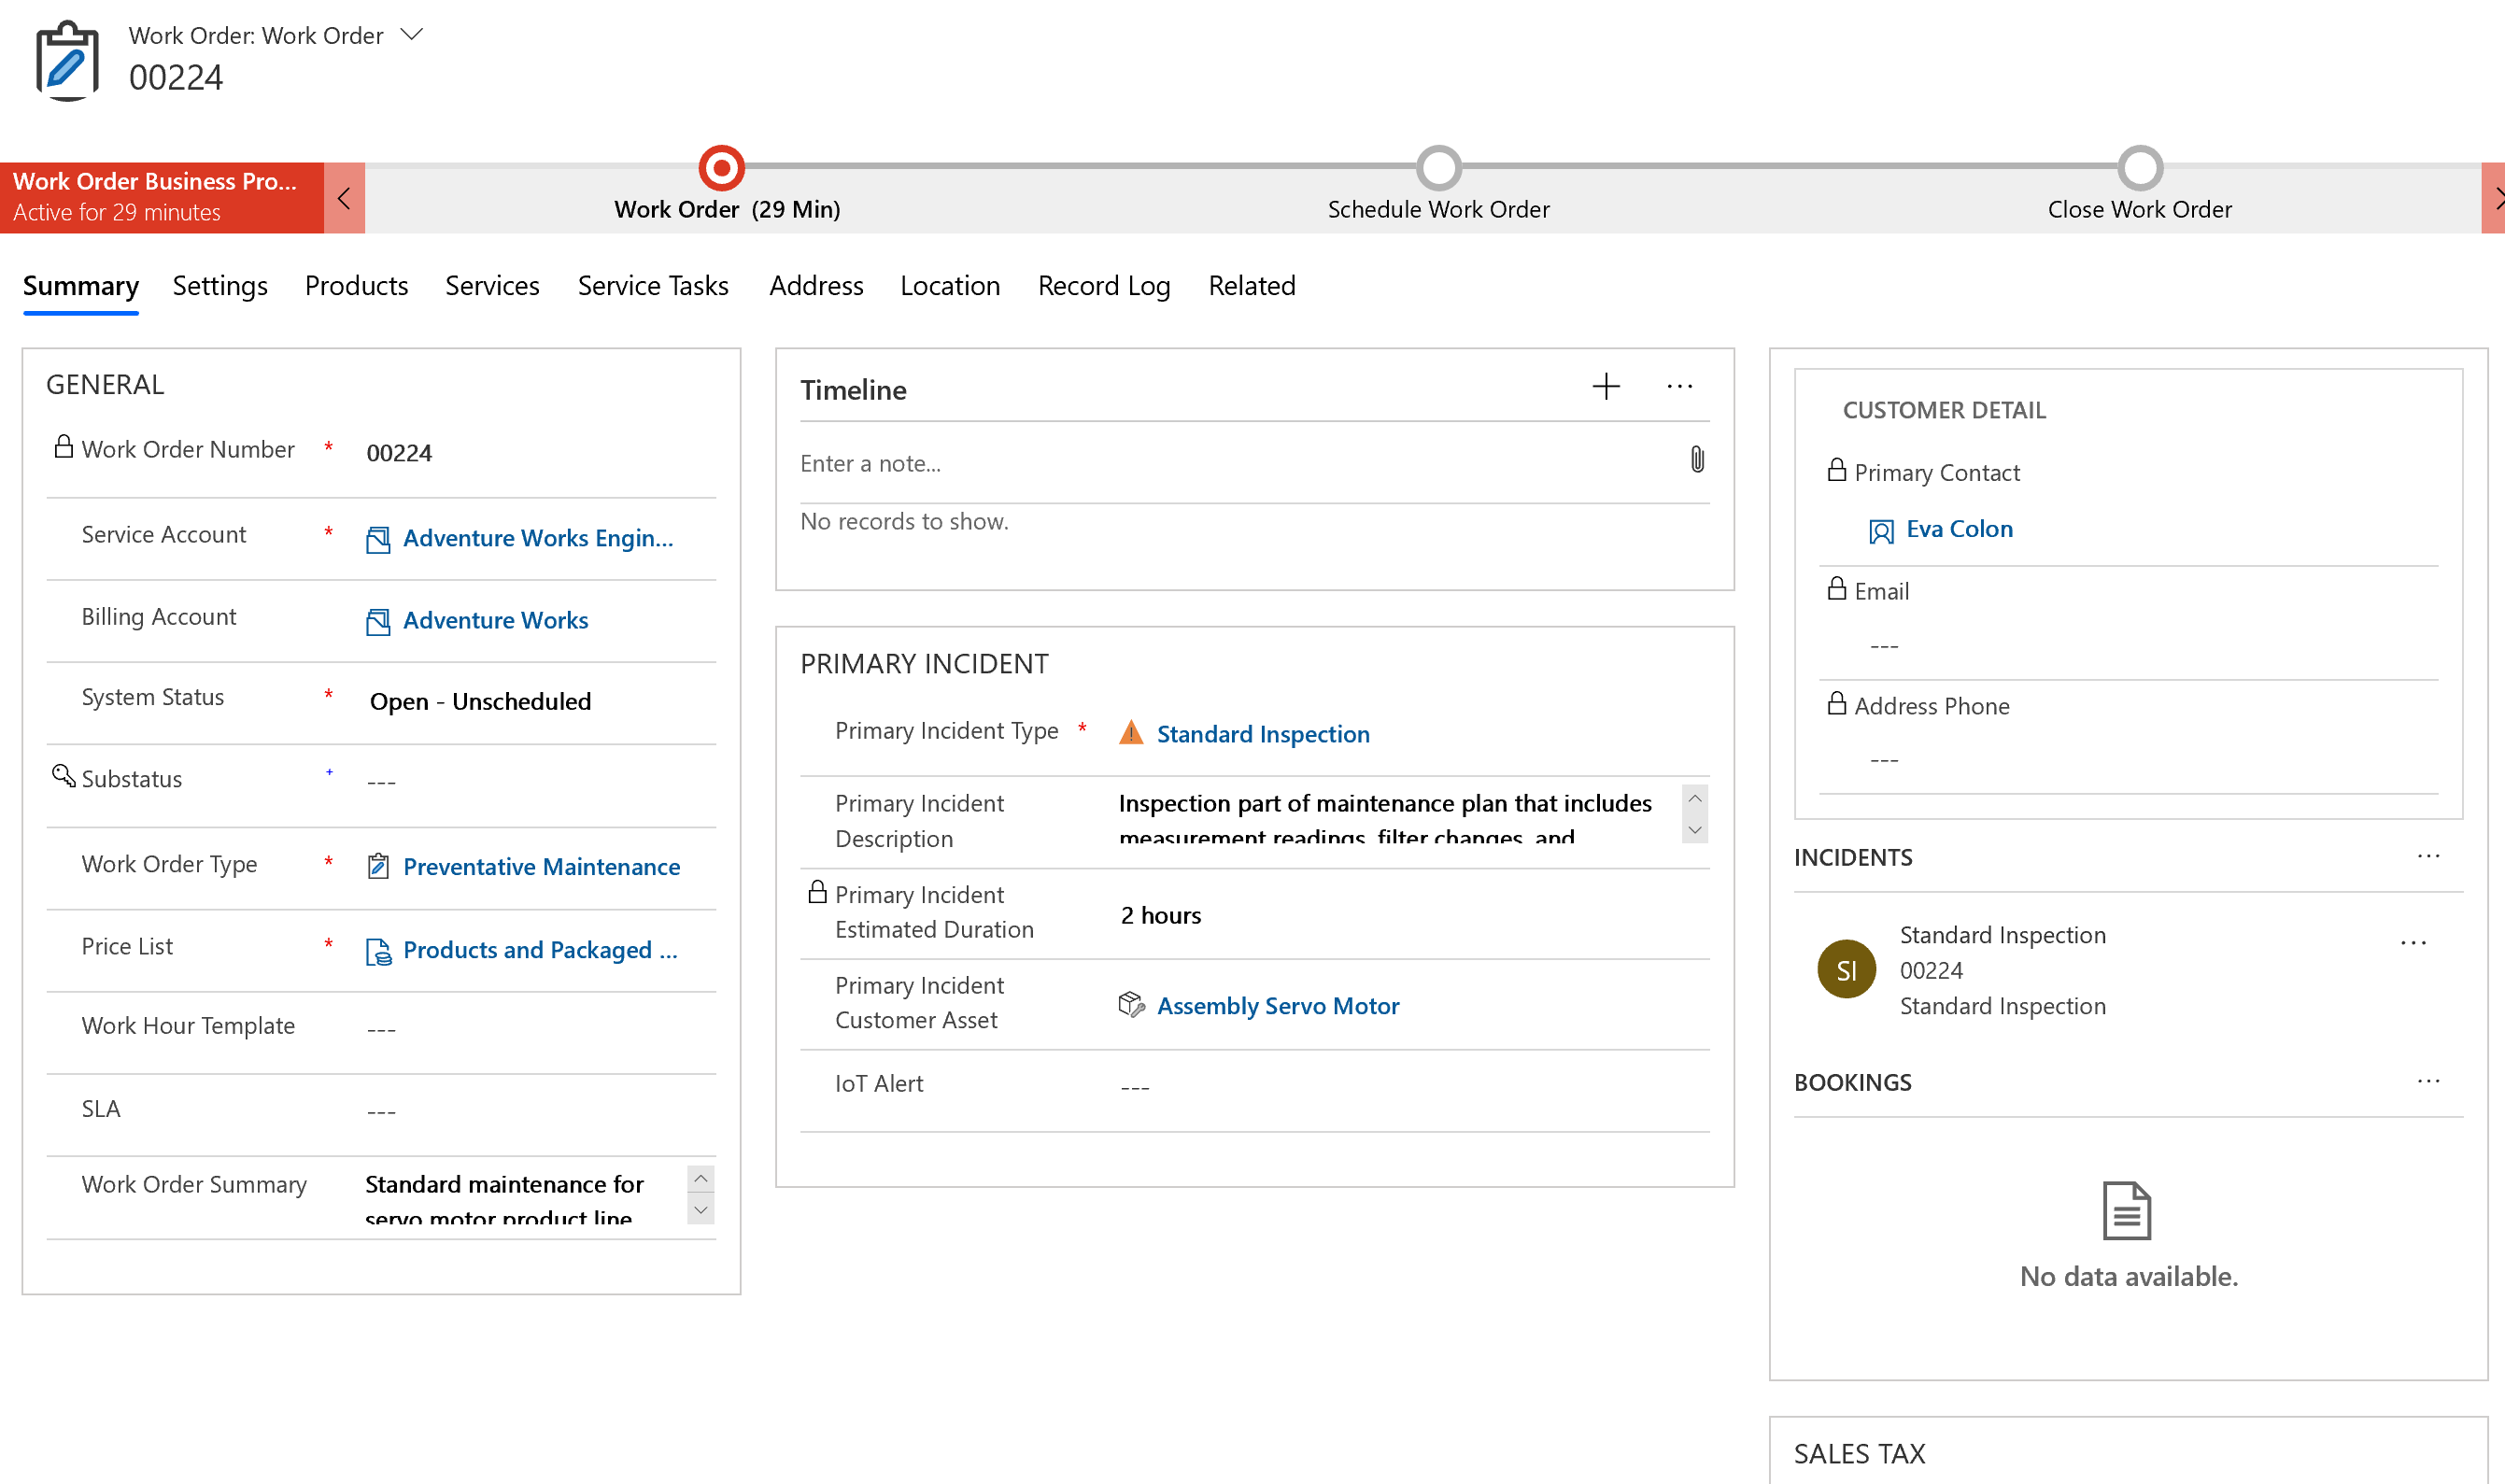The height and width of the screenshot is (1484, 2505).
Task: Open the Adventure Works billing account link
Action: click(495, 620)
